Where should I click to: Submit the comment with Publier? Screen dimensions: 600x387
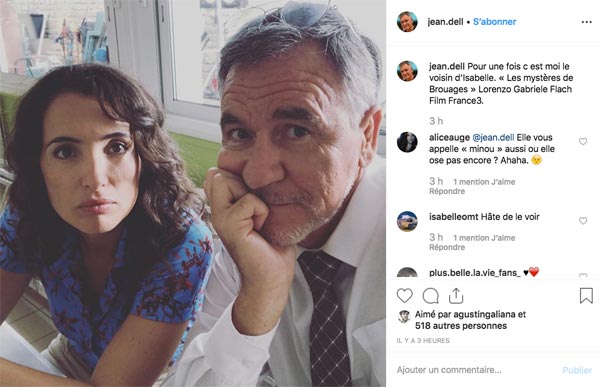[x=577, y=370]
